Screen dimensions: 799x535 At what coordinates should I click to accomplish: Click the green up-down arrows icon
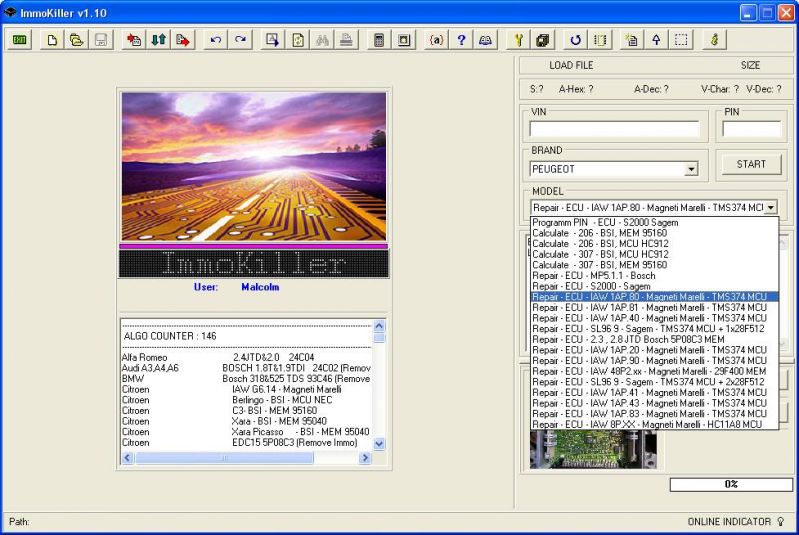[x=158, y=40]
